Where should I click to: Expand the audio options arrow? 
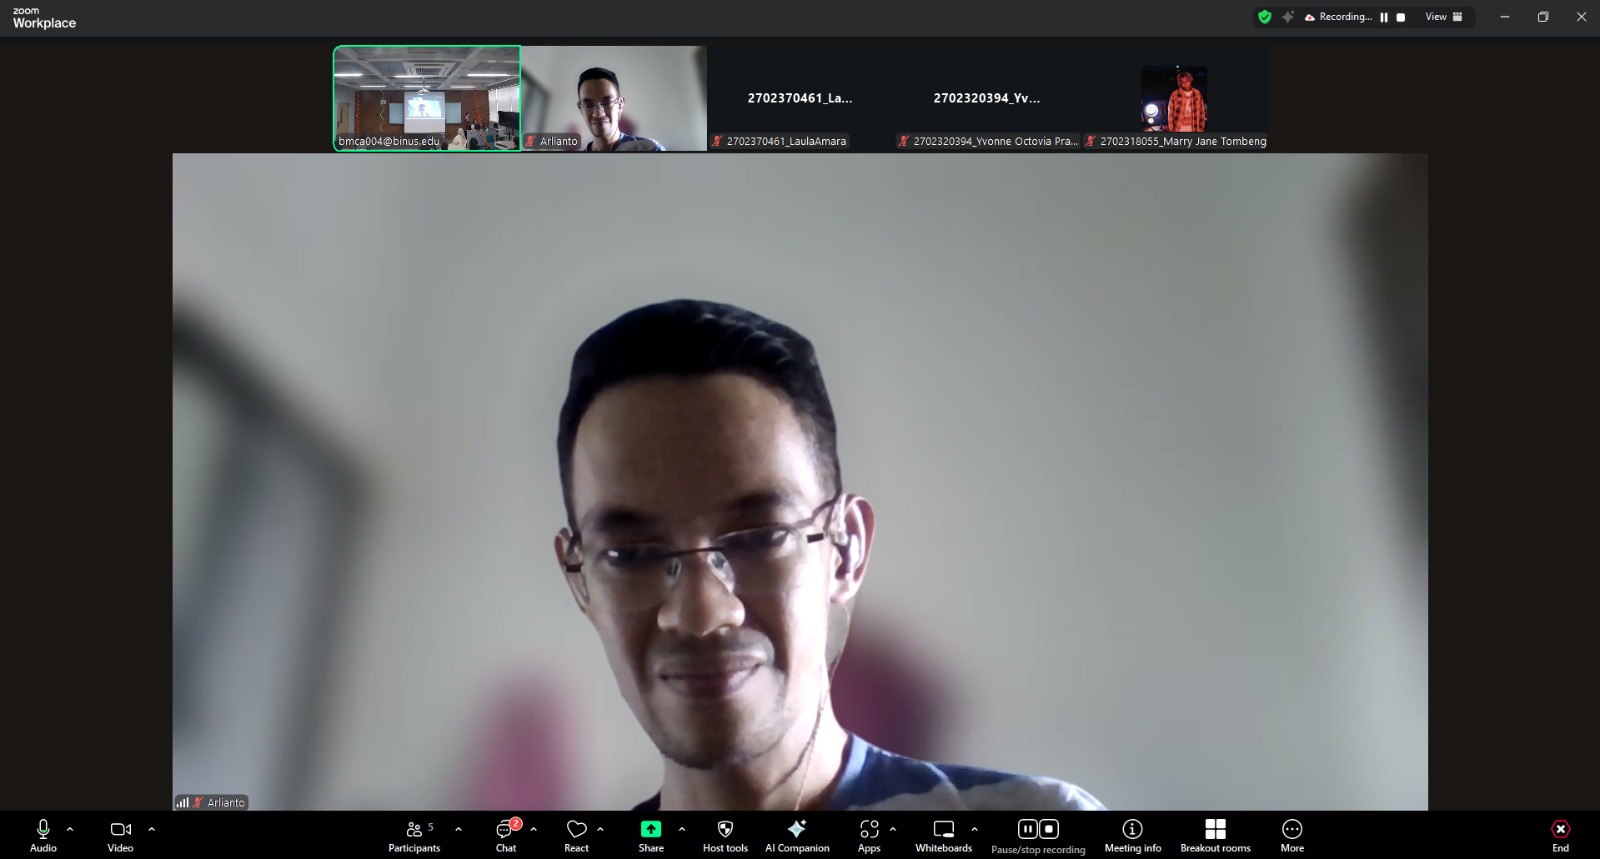click(70, 829)
